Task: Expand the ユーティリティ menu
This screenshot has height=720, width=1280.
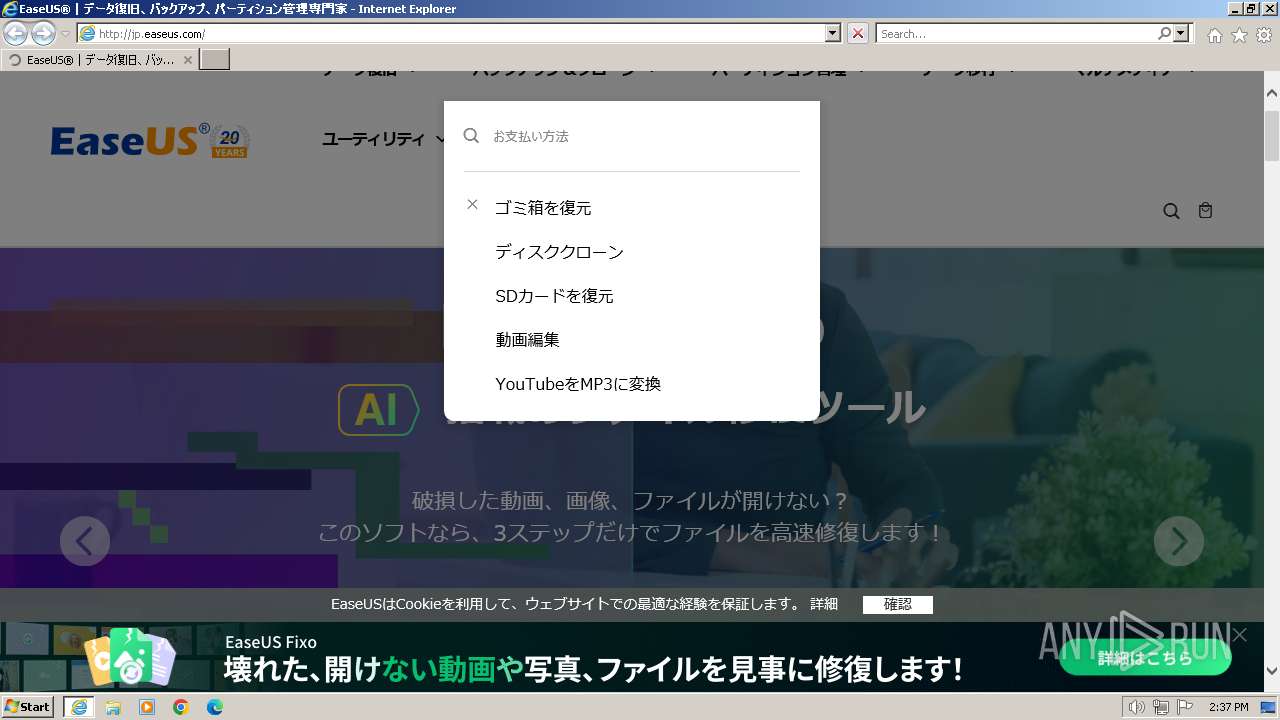Action: (384, 139)
